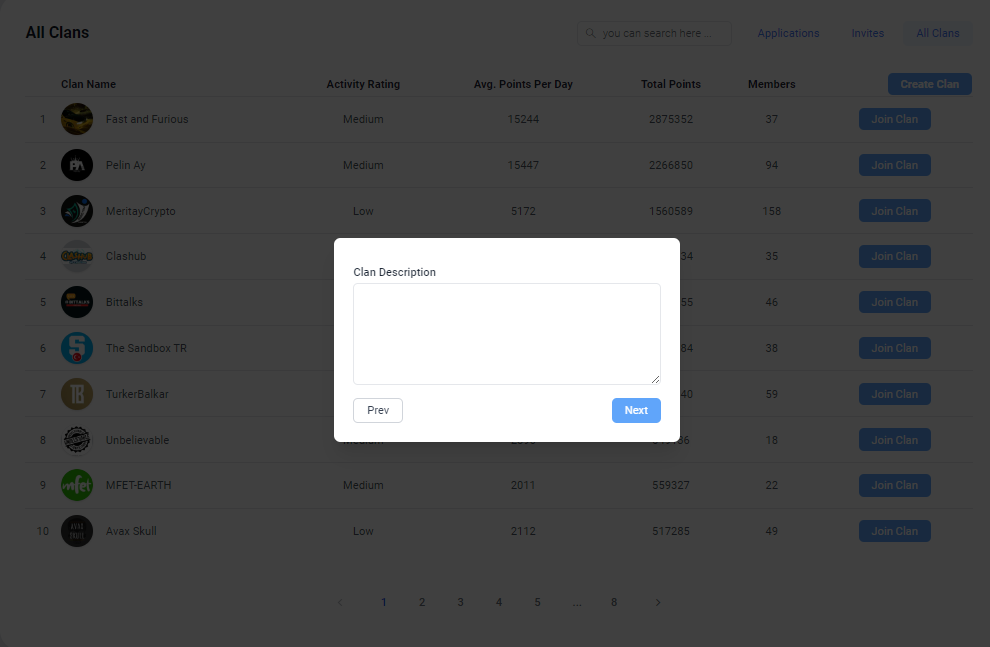Image resolution: width=990 pixels, height=647 pixels.
Task: Click the Avax Skull clan name
Action: [x=131, y=531]
